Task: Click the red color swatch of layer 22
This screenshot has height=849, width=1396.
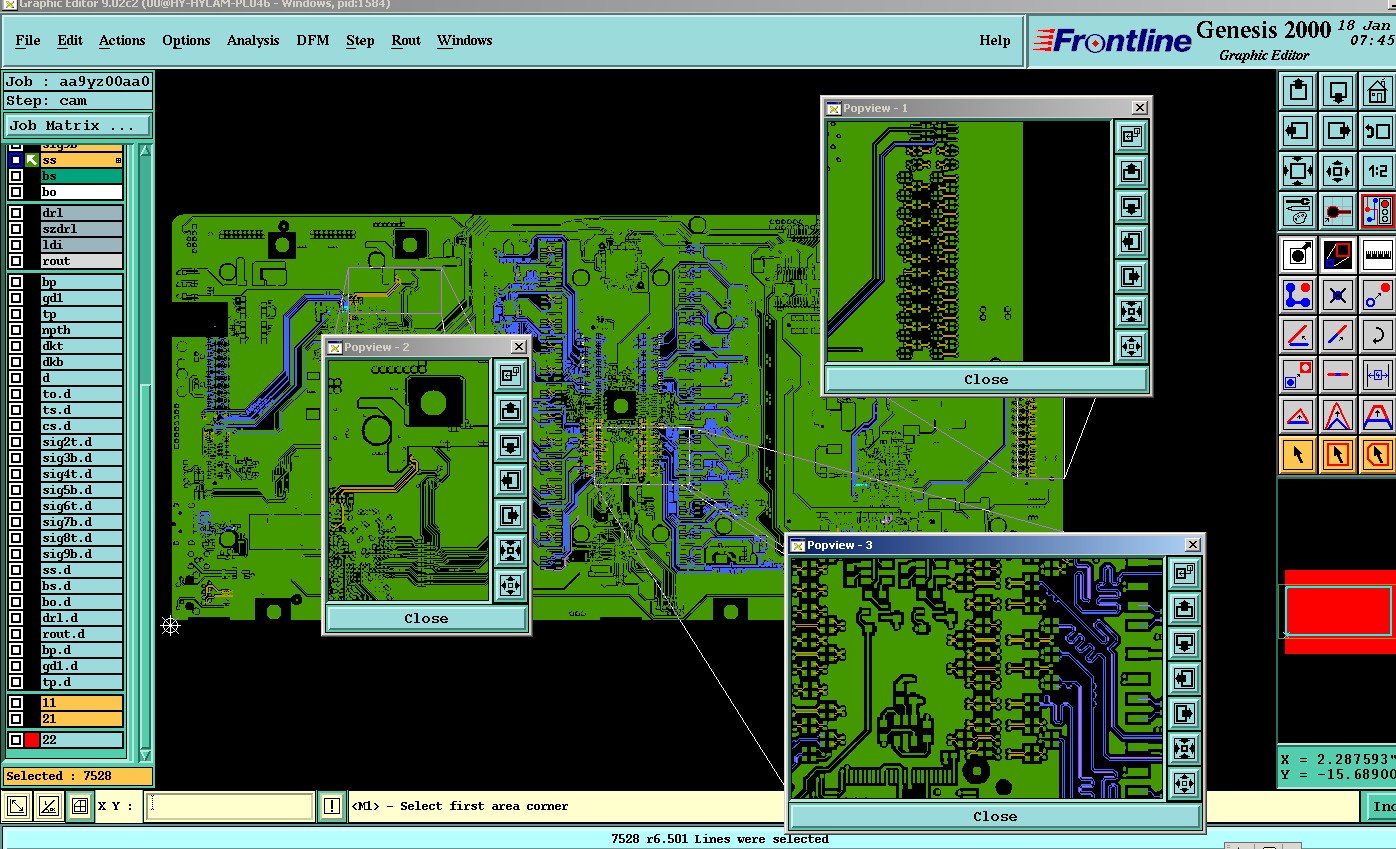Action: click(32, 740)
